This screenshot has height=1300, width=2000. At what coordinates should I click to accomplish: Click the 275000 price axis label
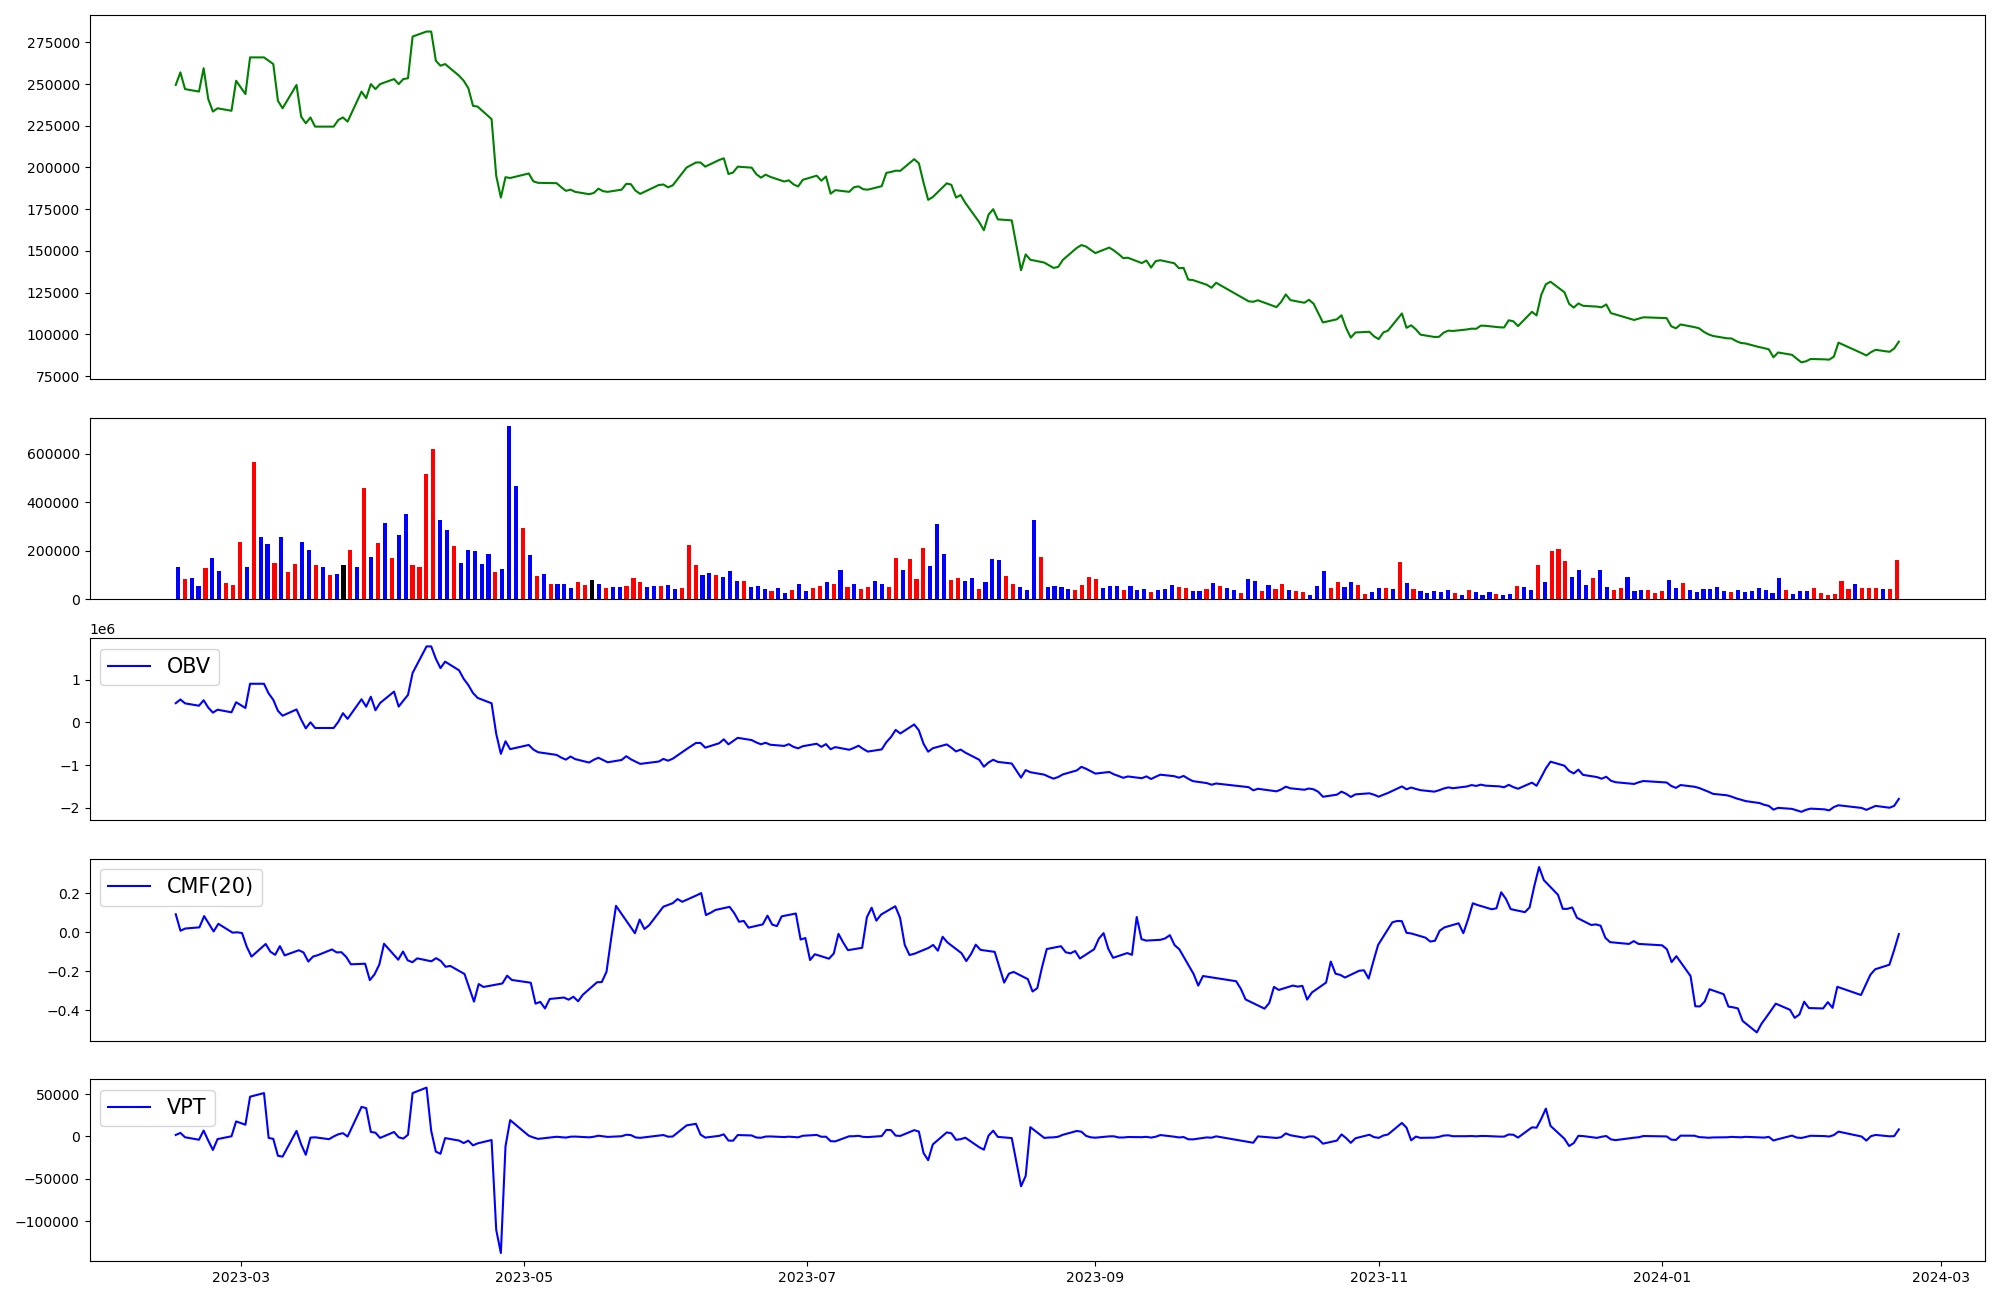[54, 43]
